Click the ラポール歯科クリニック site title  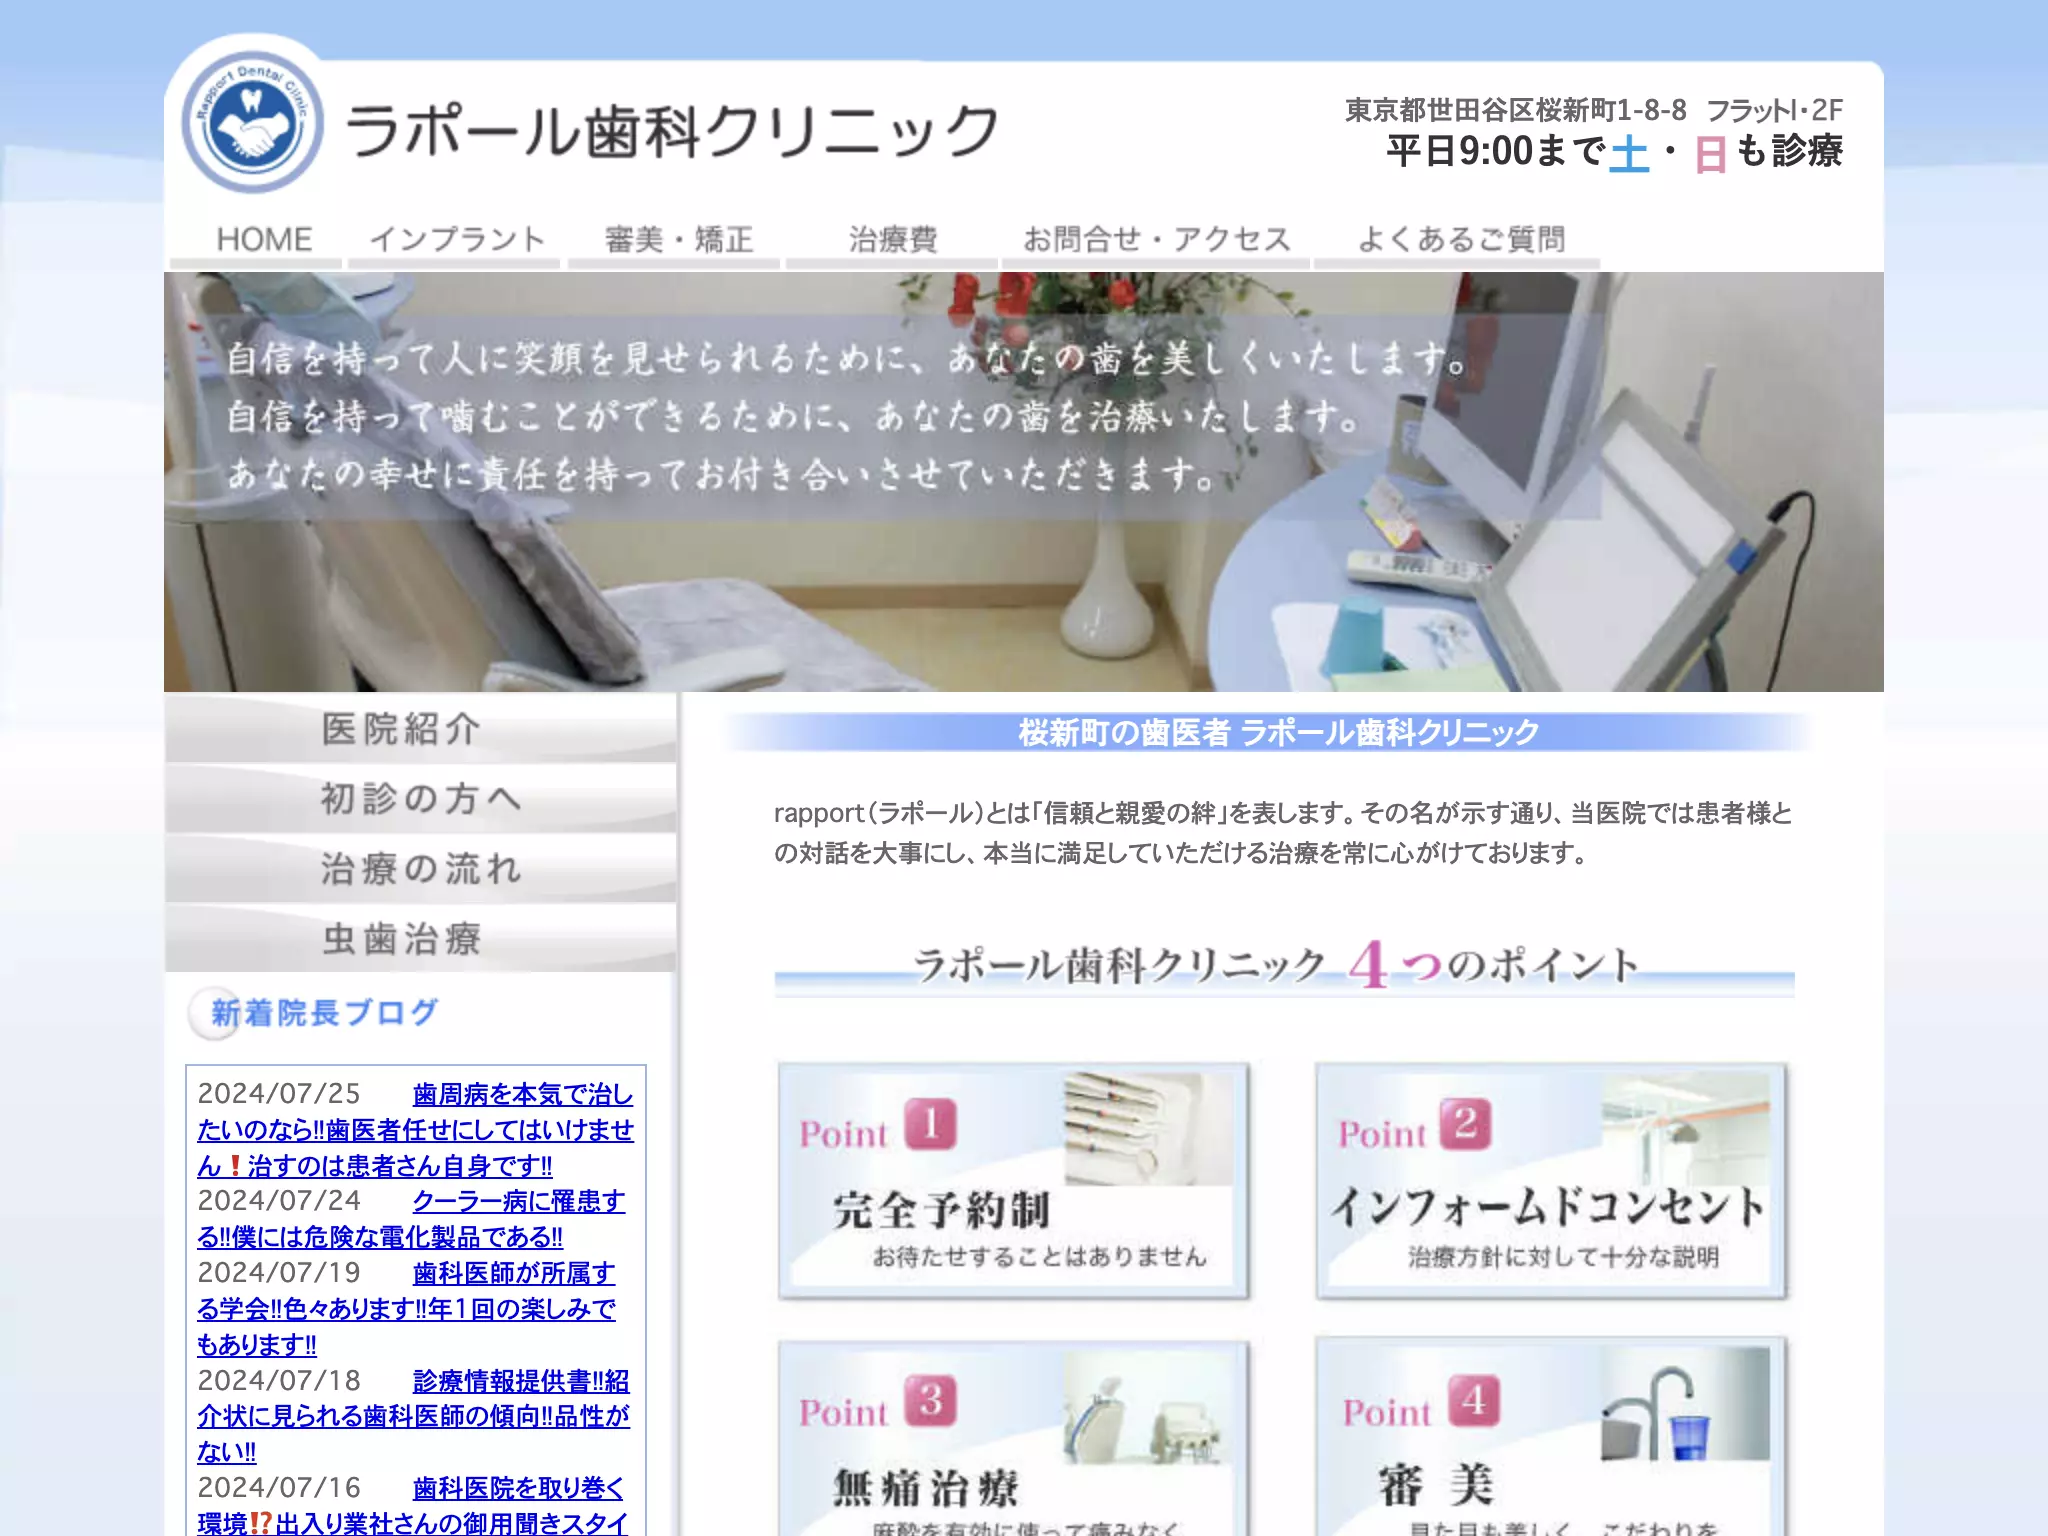(672, 132)
